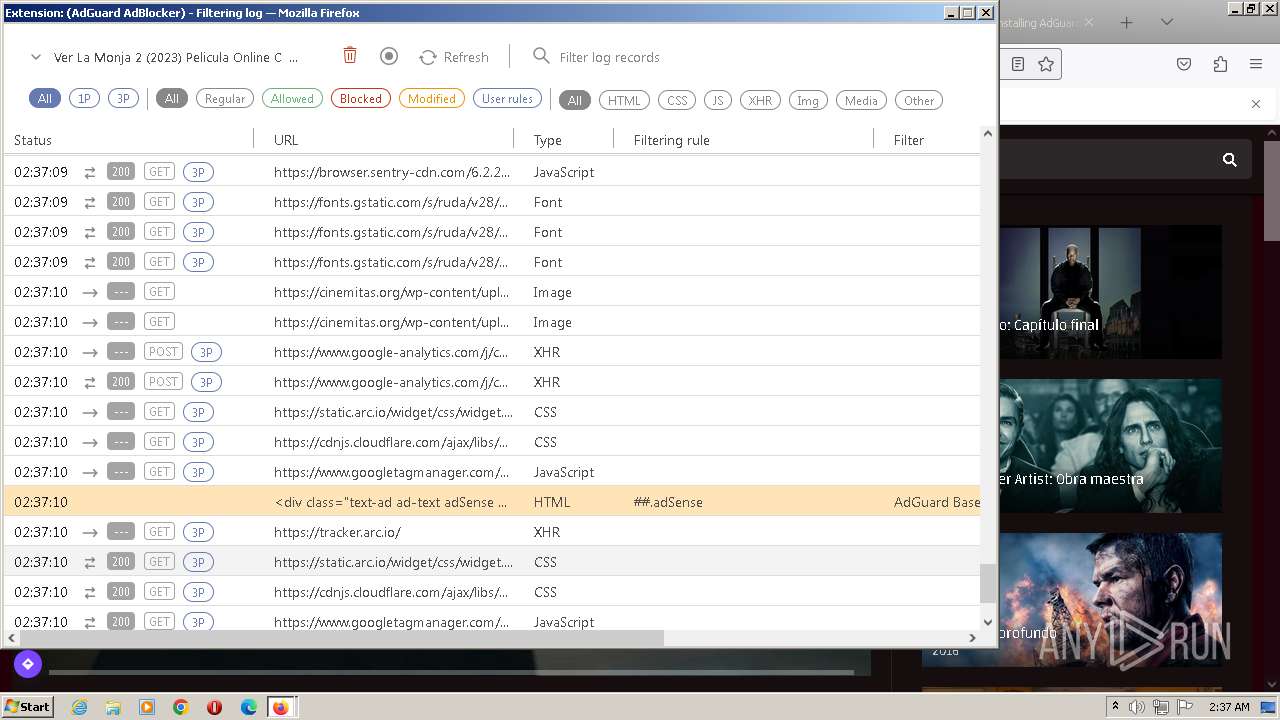Open the list all tabs dropdown in Firefox
Image resolution: width=1280 pixels, height=720 pixels.
pos(1169,22)
